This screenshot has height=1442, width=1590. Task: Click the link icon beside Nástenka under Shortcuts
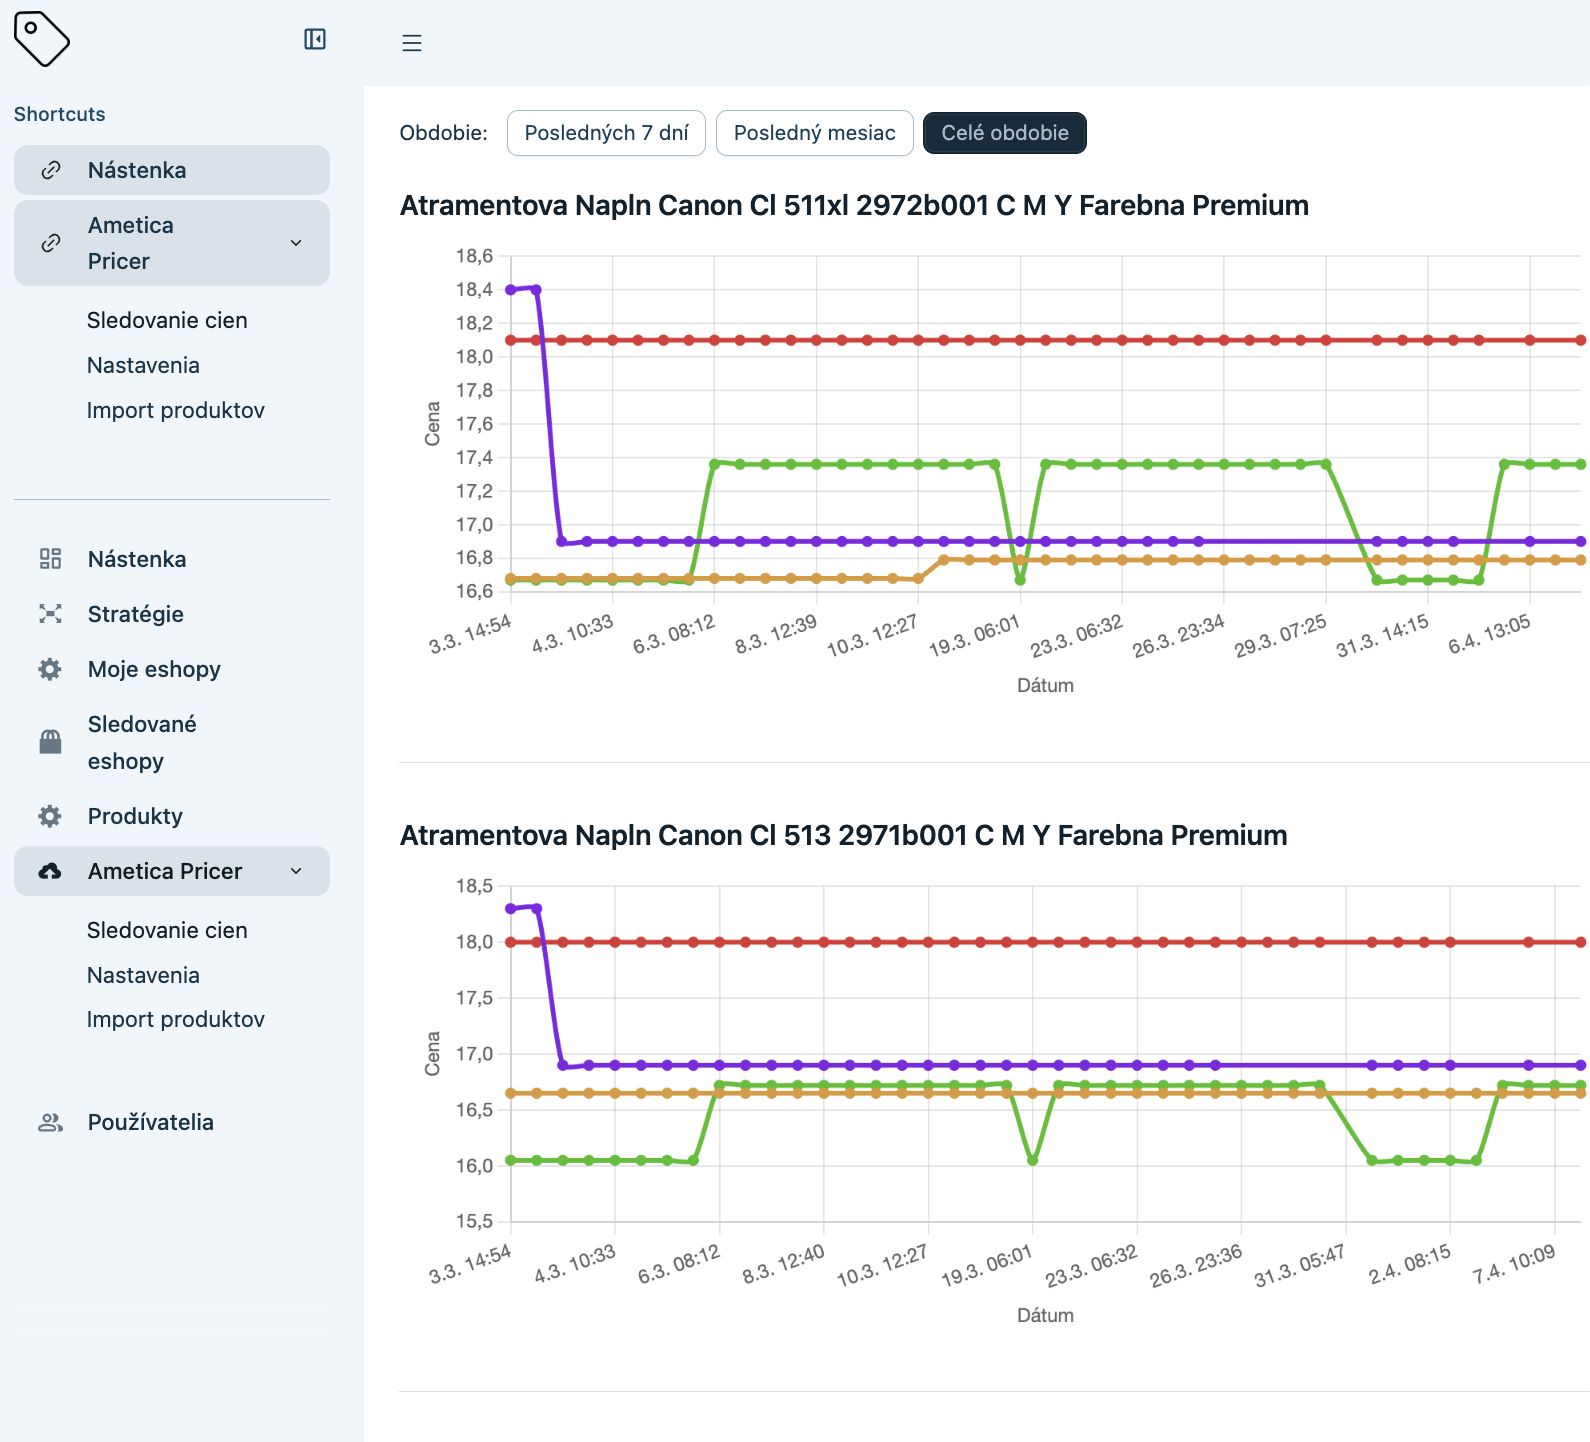(x=51, y=170)
